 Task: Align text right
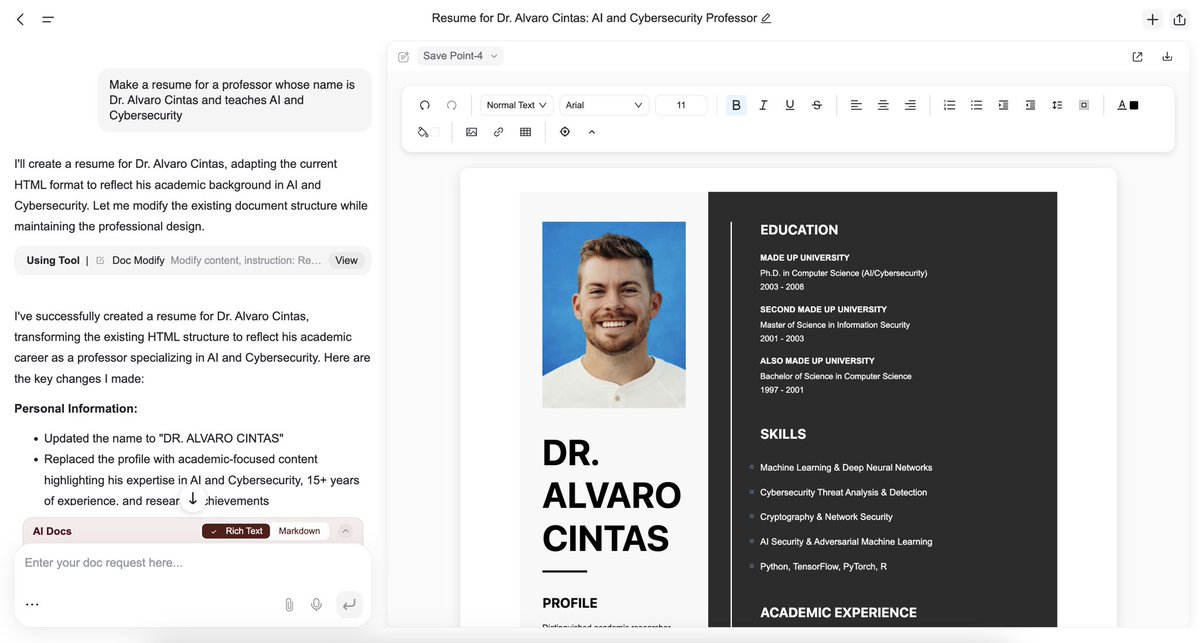[x=910, y=105]
